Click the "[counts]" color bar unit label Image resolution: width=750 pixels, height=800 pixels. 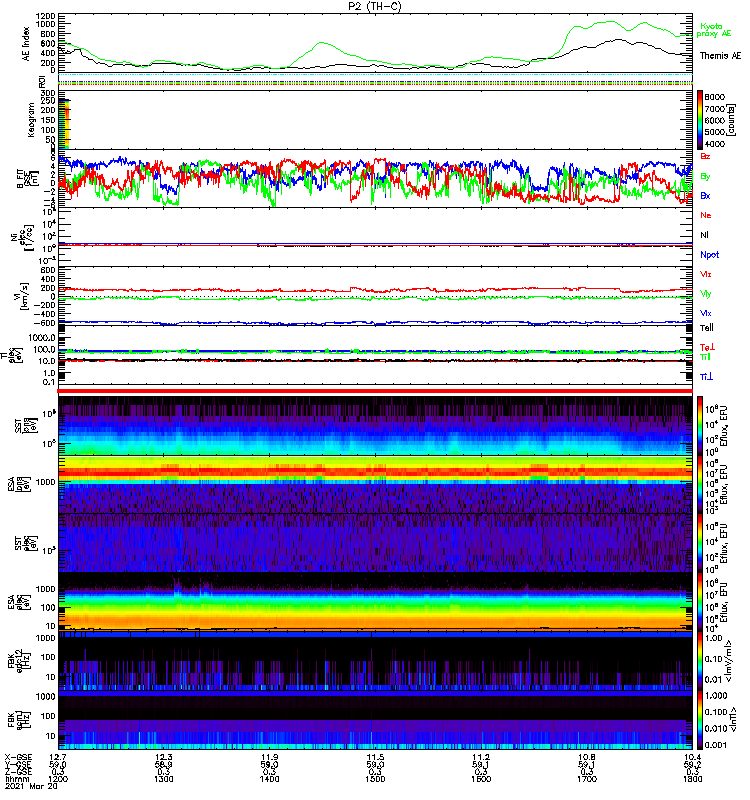[x=731, y=120]
